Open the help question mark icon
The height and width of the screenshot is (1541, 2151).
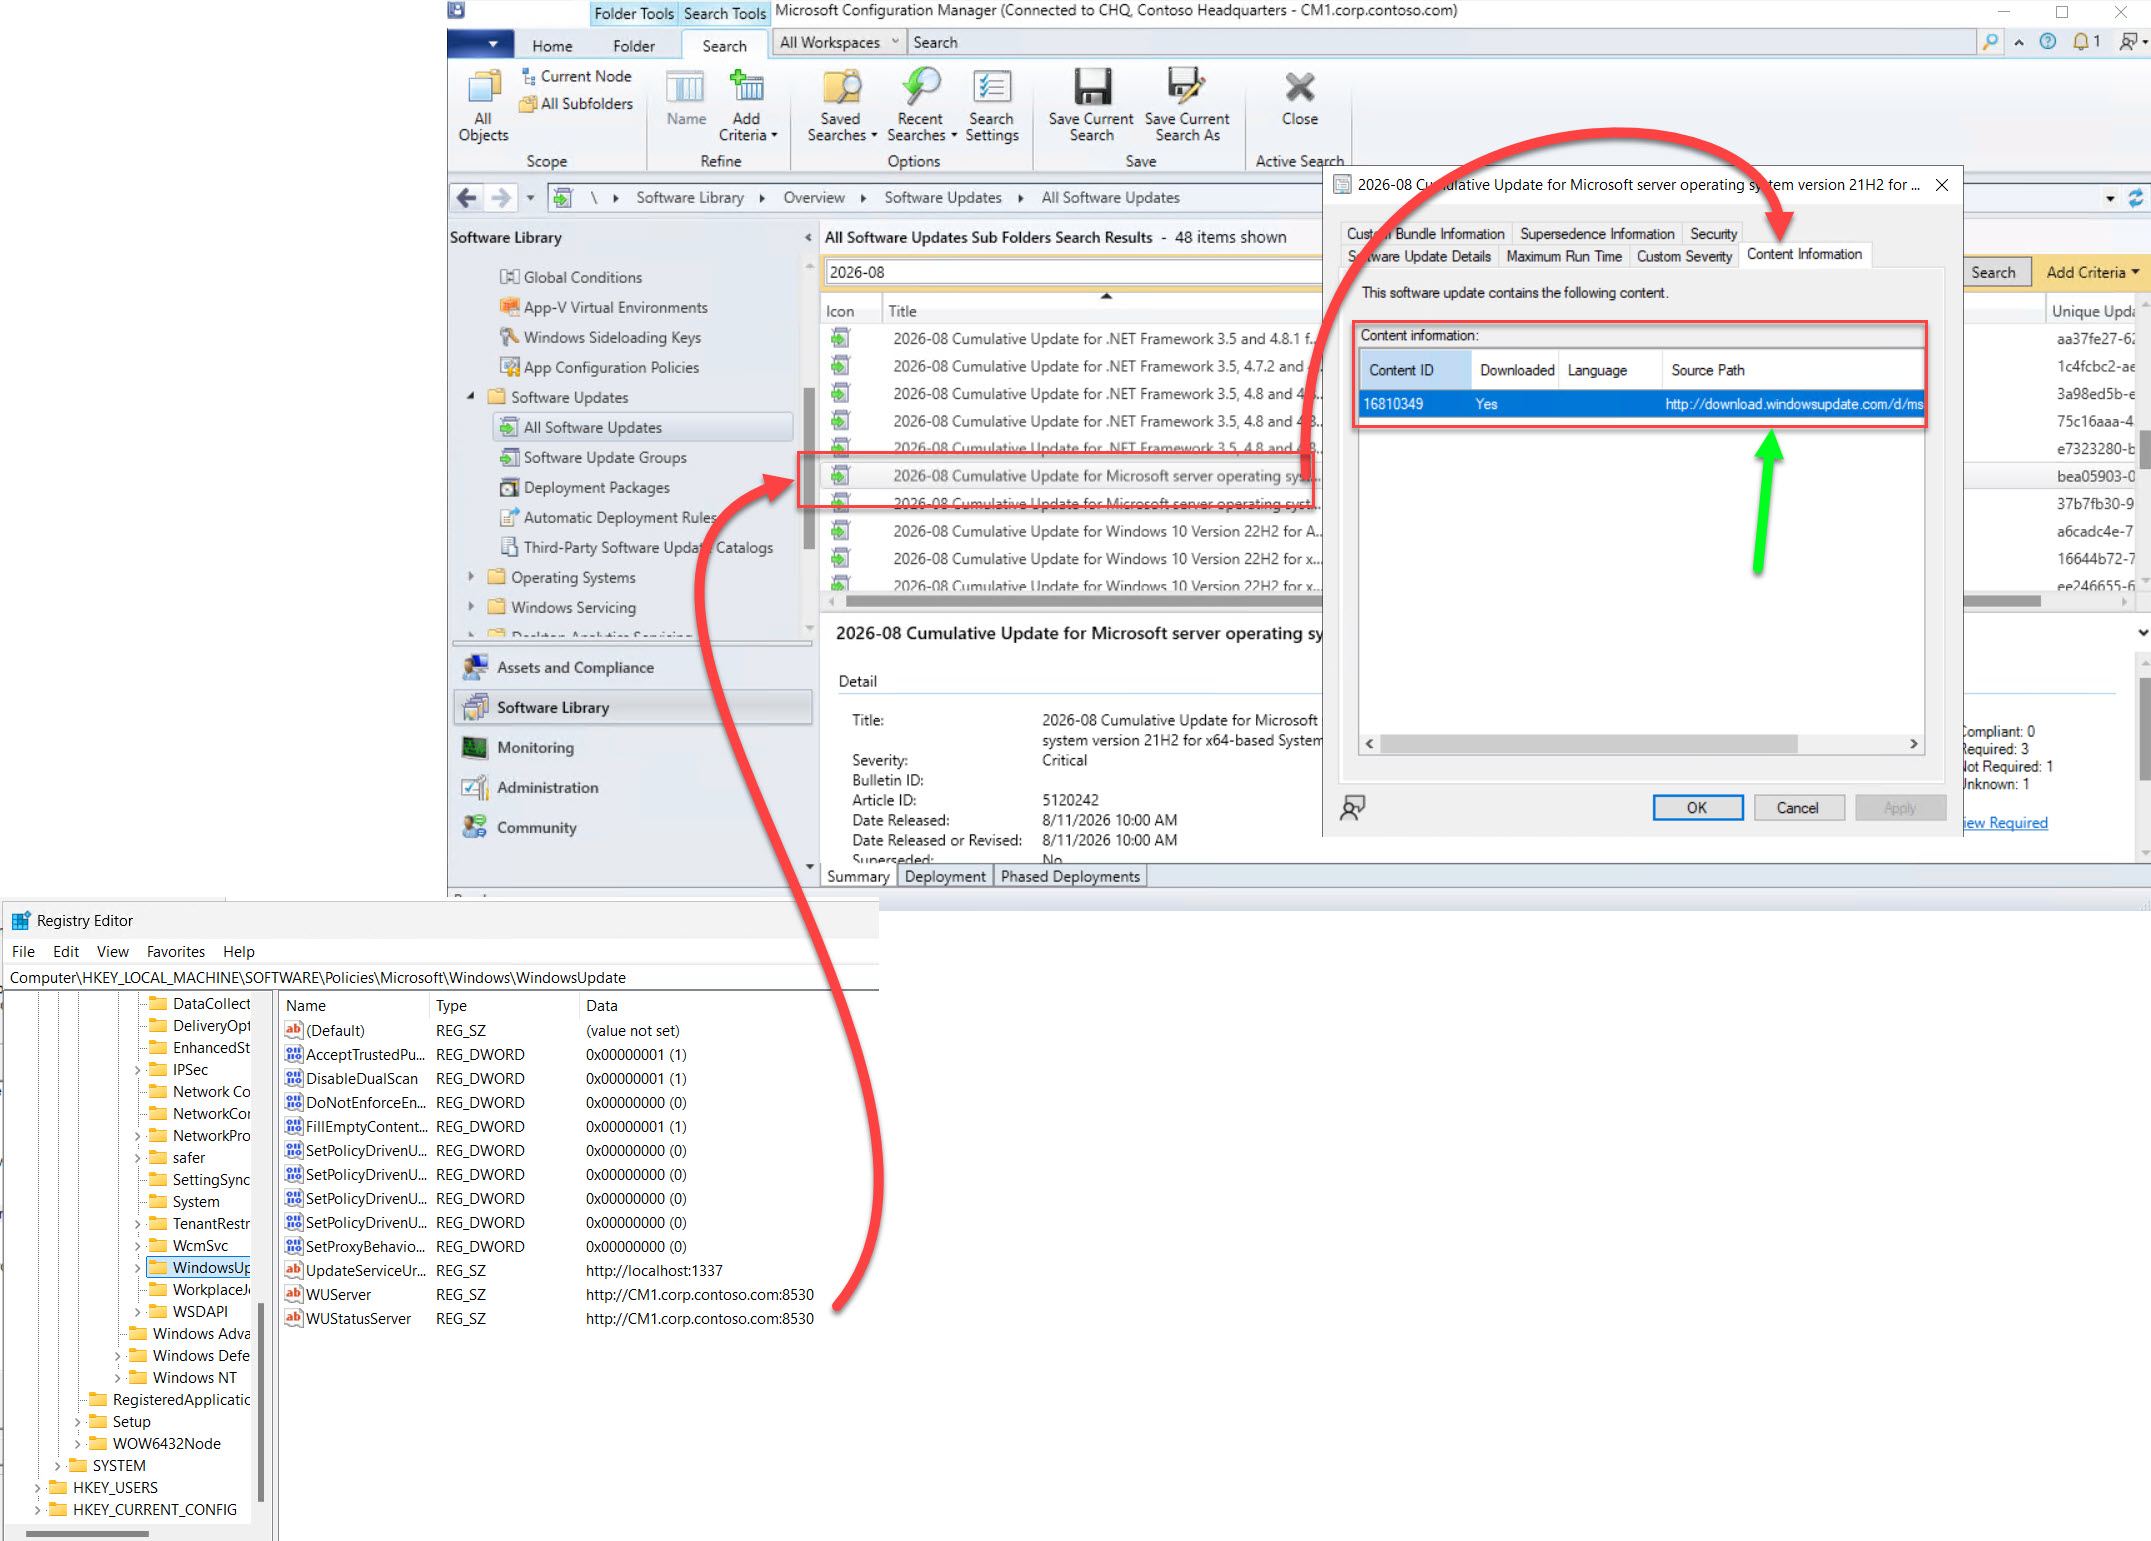(x=2048, y=42)
